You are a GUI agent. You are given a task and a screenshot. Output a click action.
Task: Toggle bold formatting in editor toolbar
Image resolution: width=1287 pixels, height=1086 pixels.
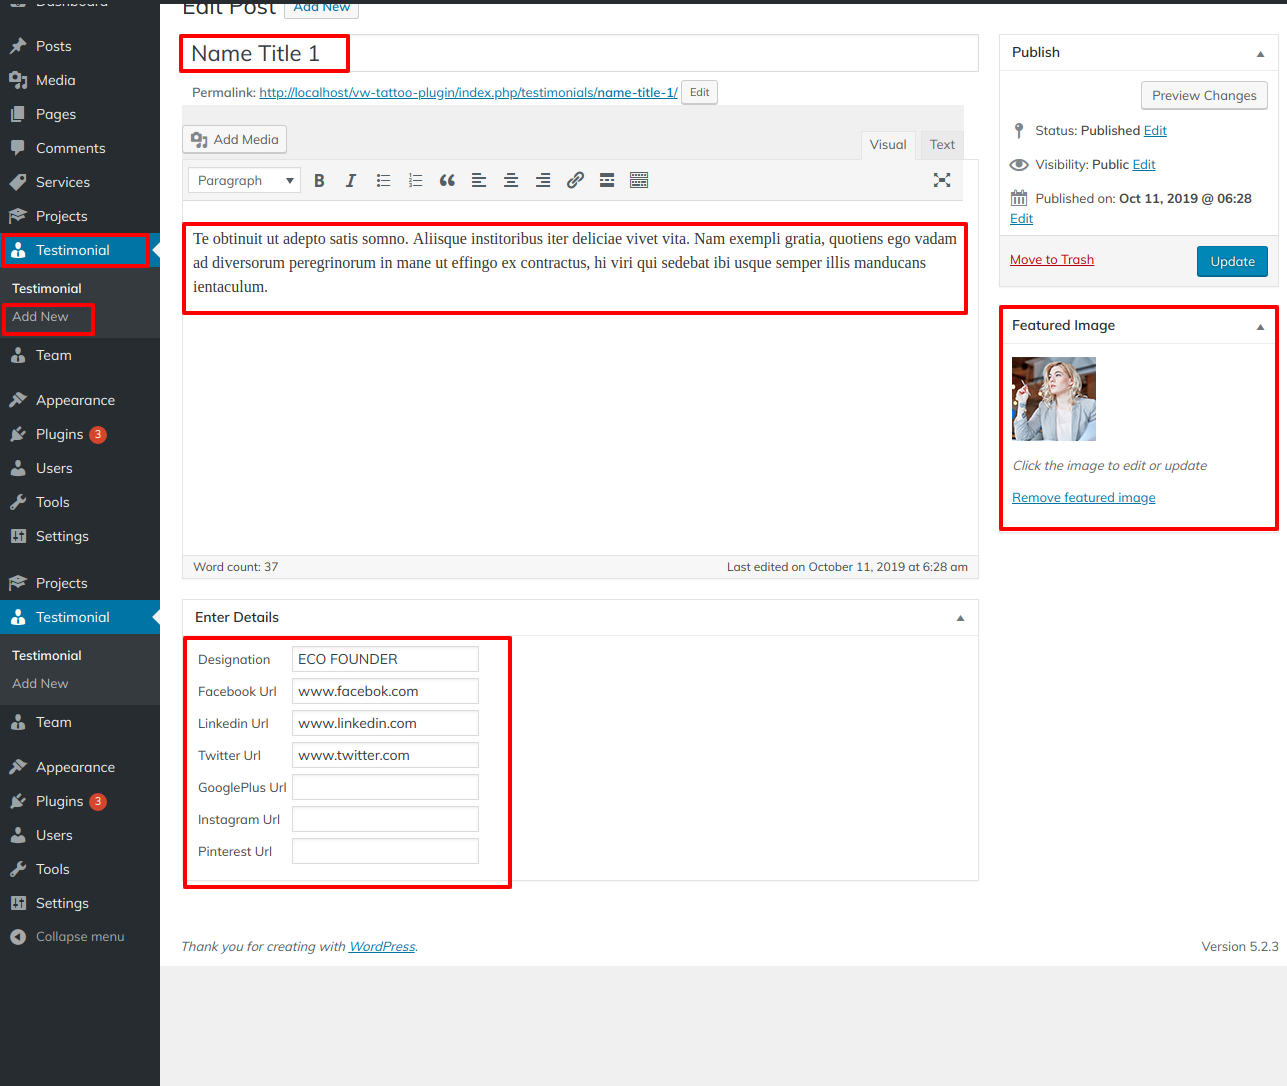coord(319,181)
